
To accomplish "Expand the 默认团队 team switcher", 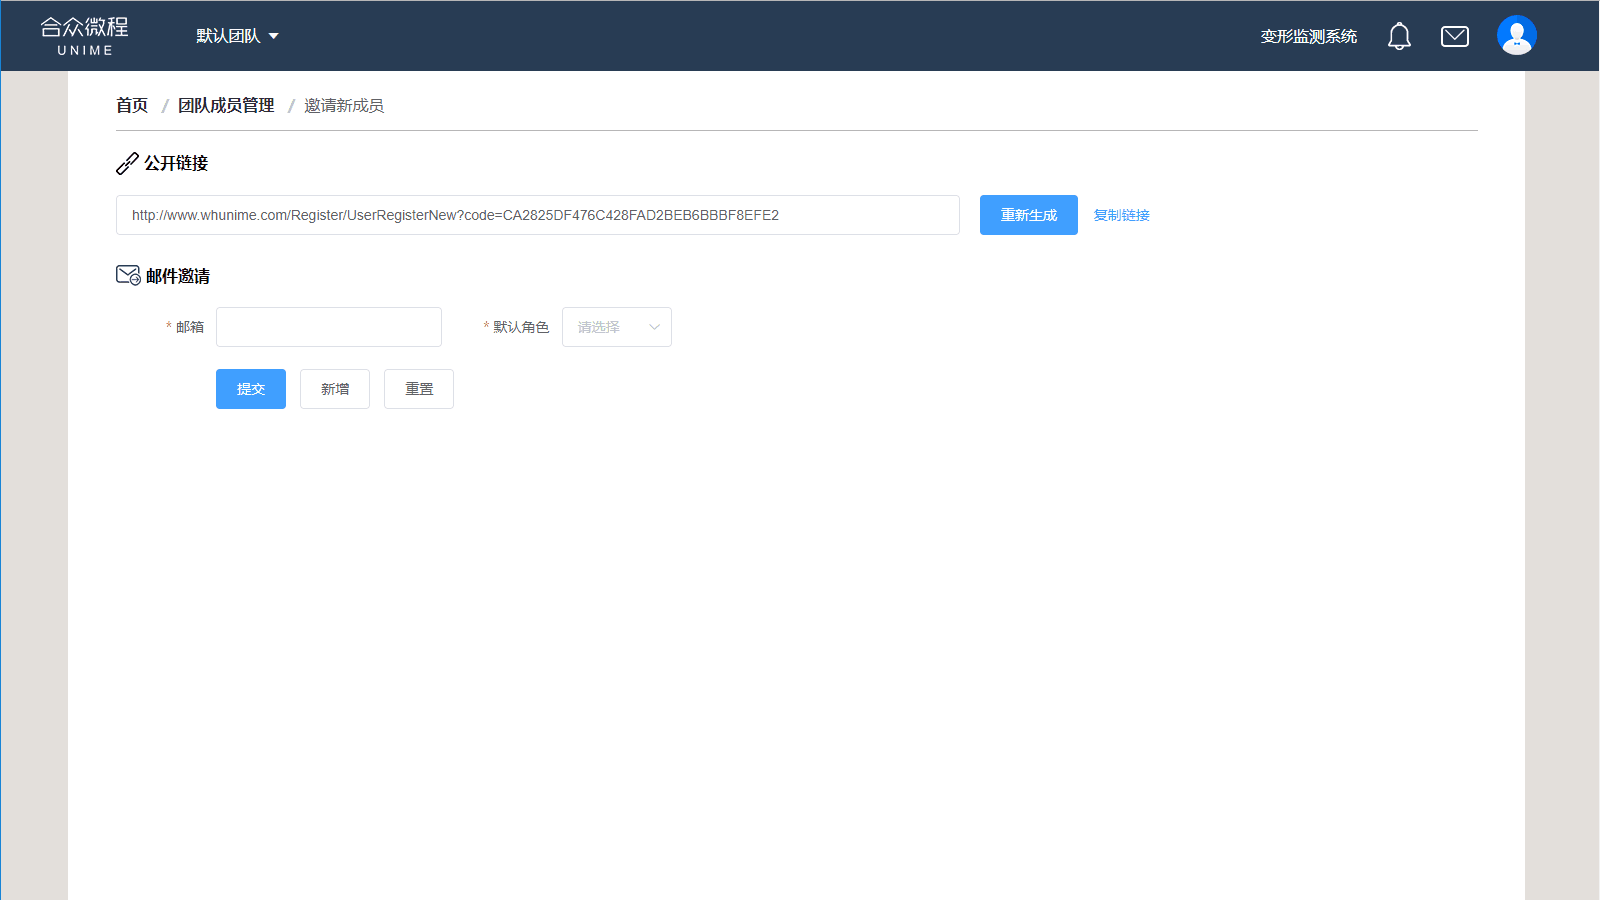I will 237,36.
